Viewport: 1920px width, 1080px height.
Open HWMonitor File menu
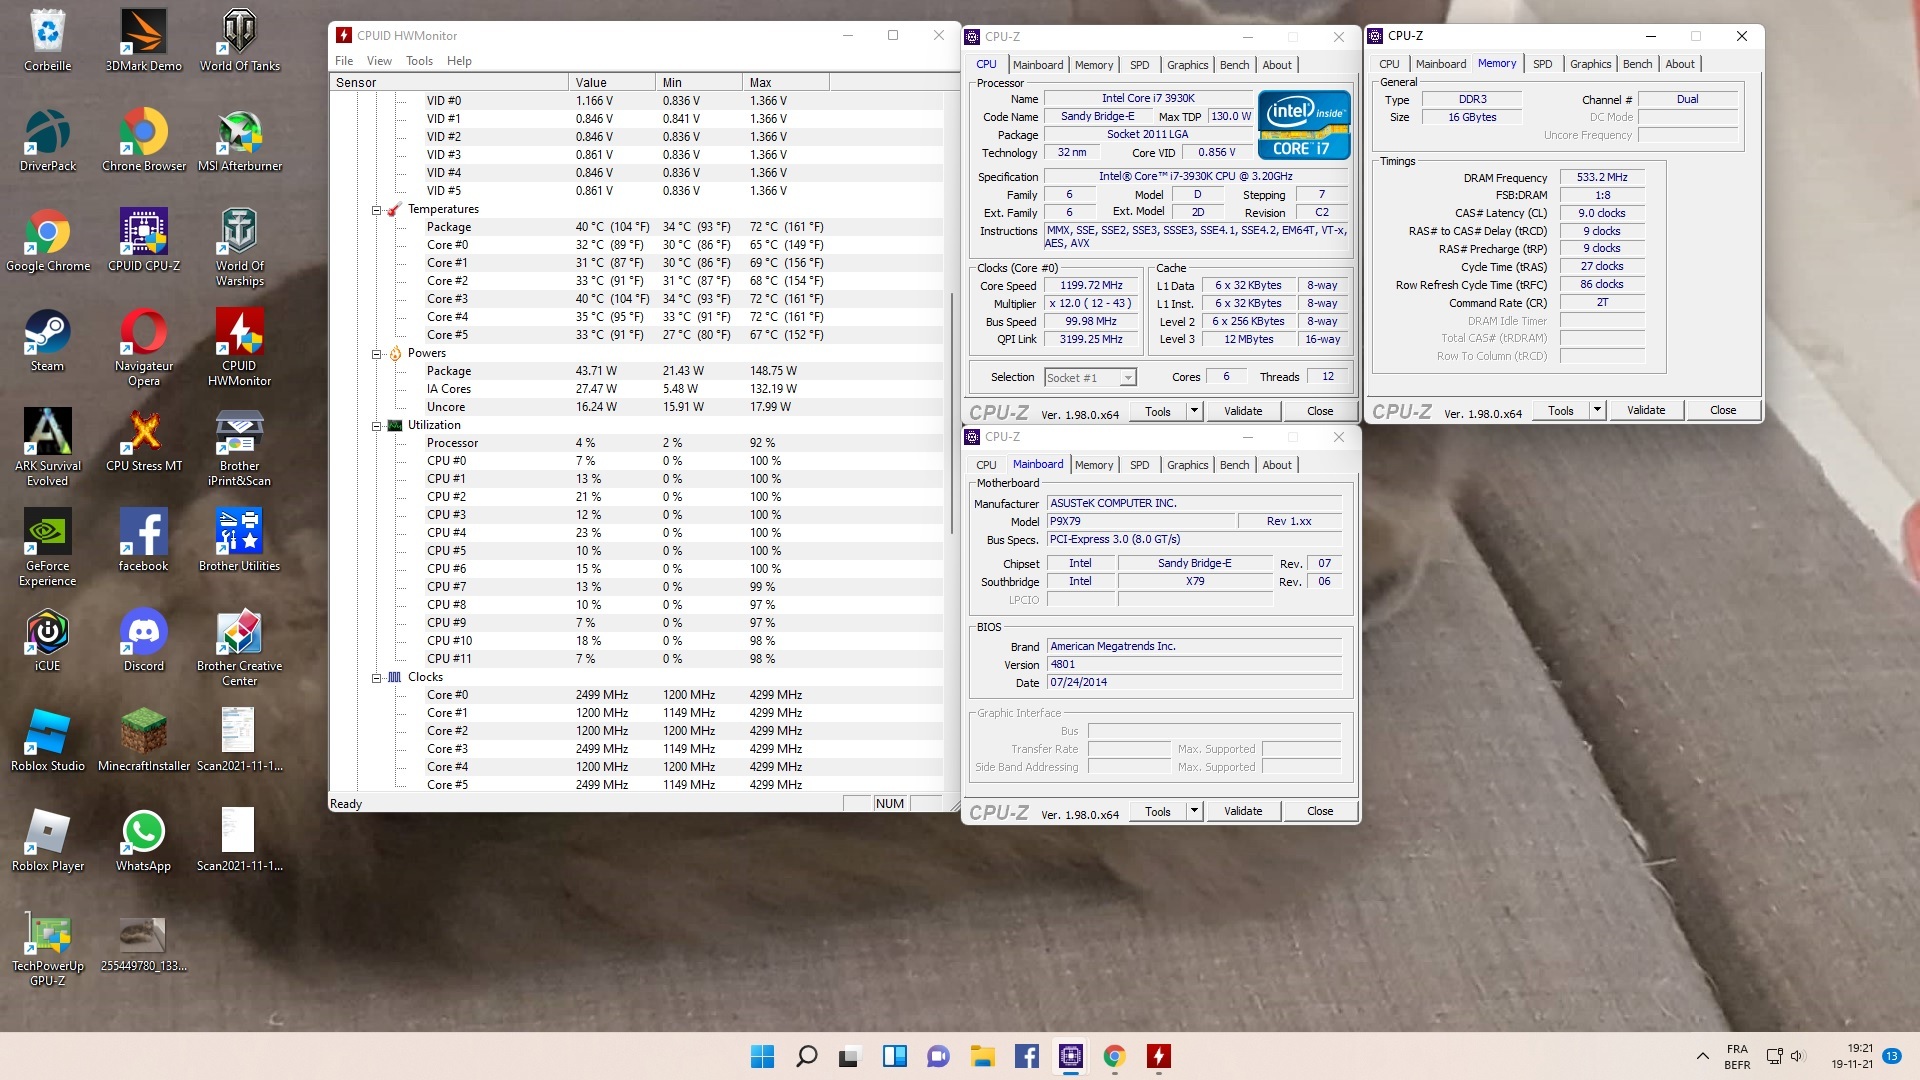[344, 61]
